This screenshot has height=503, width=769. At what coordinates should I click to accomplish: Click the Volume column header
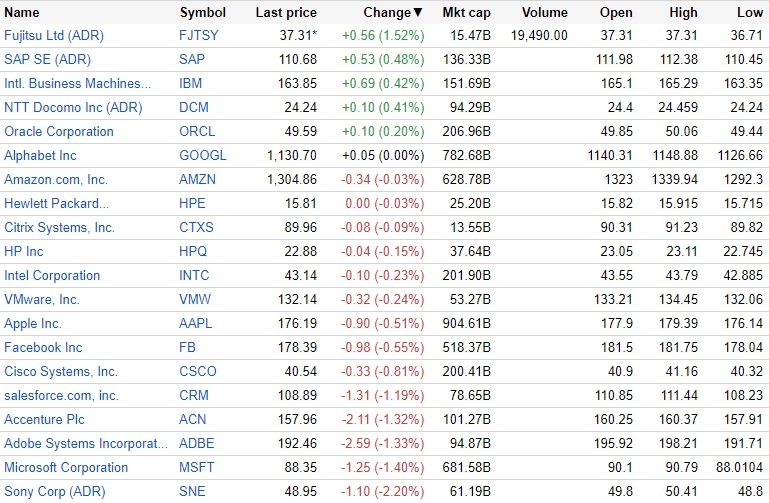point(545,13)
